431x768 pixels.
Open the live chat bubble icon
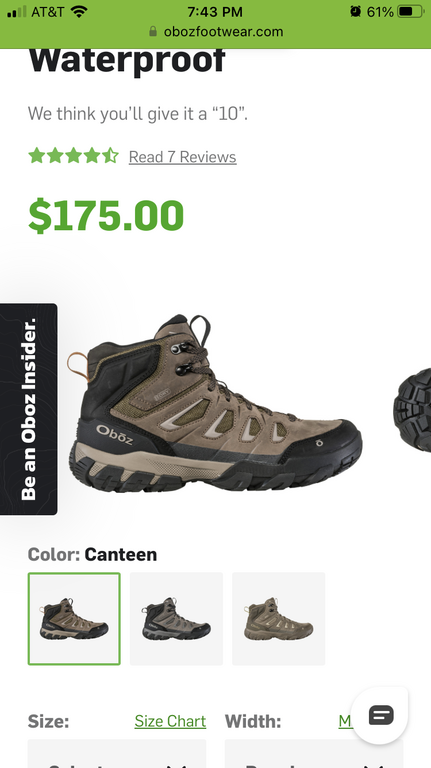tap(380, 715)
